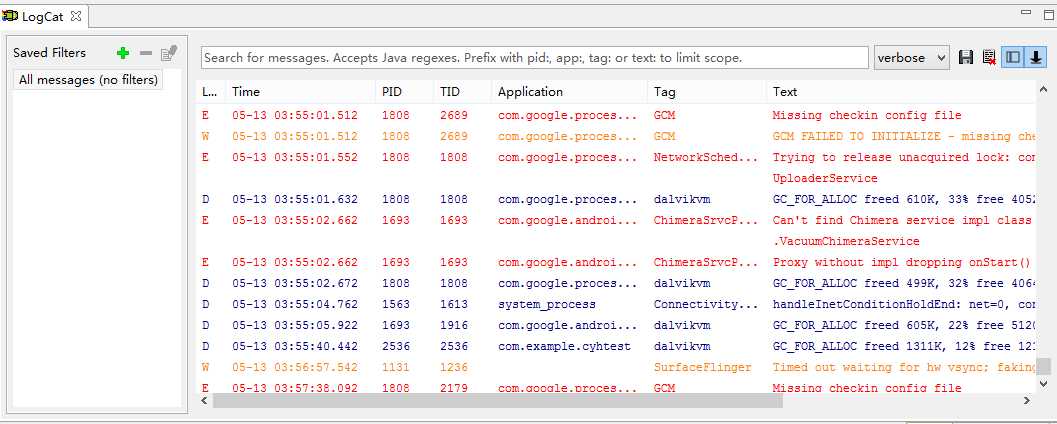Select 'GC_FOR_ALLOC freed 499K' row
Image resolution: width=1057 pixels, height=424 pixels.
tap(616, 283)
